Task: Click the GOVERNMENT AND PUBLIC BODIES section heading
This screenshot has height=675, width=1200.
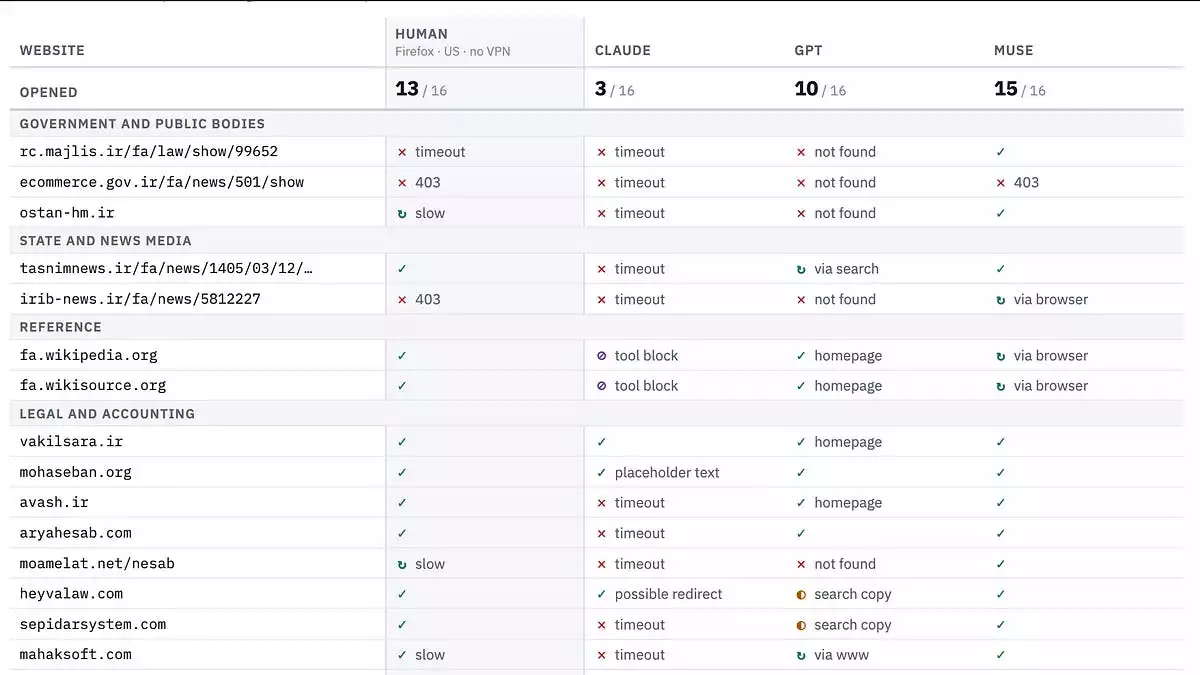Action: click(x=142, y=124)
